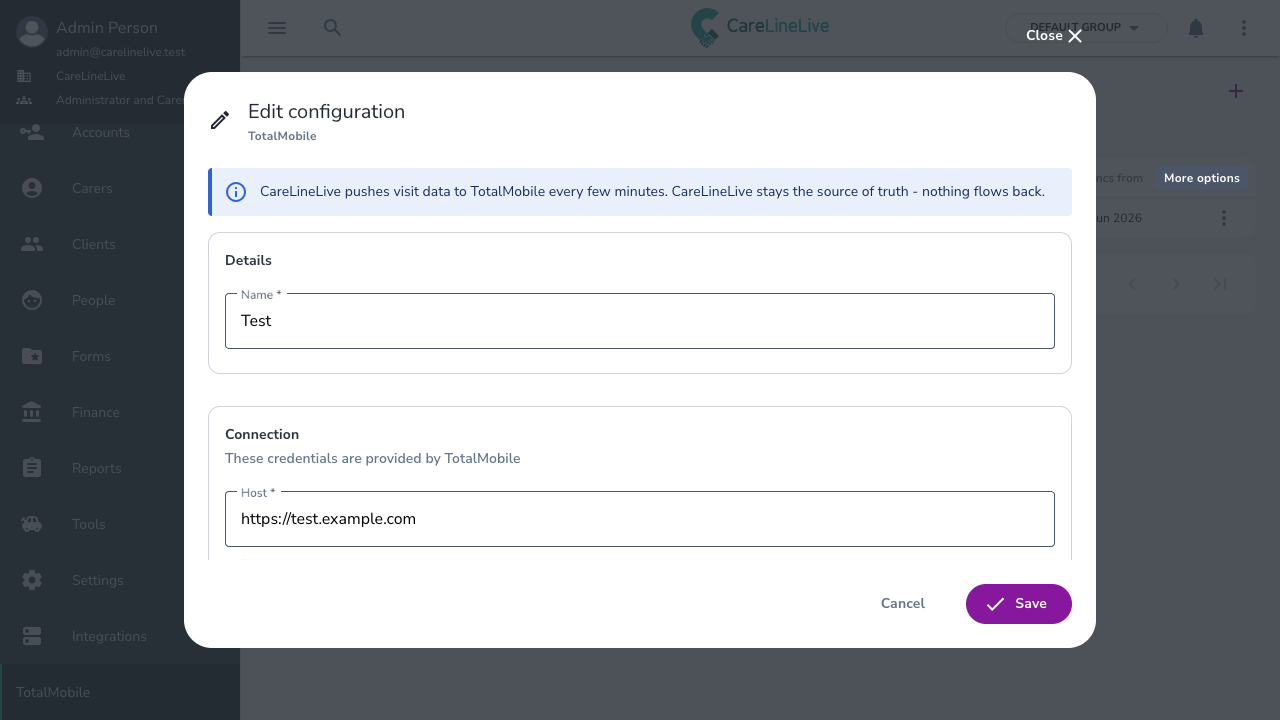The width and height of the screenshot is (1280, 720).
Task: Open Clients in the sidebar
Action: click(120, 244)
